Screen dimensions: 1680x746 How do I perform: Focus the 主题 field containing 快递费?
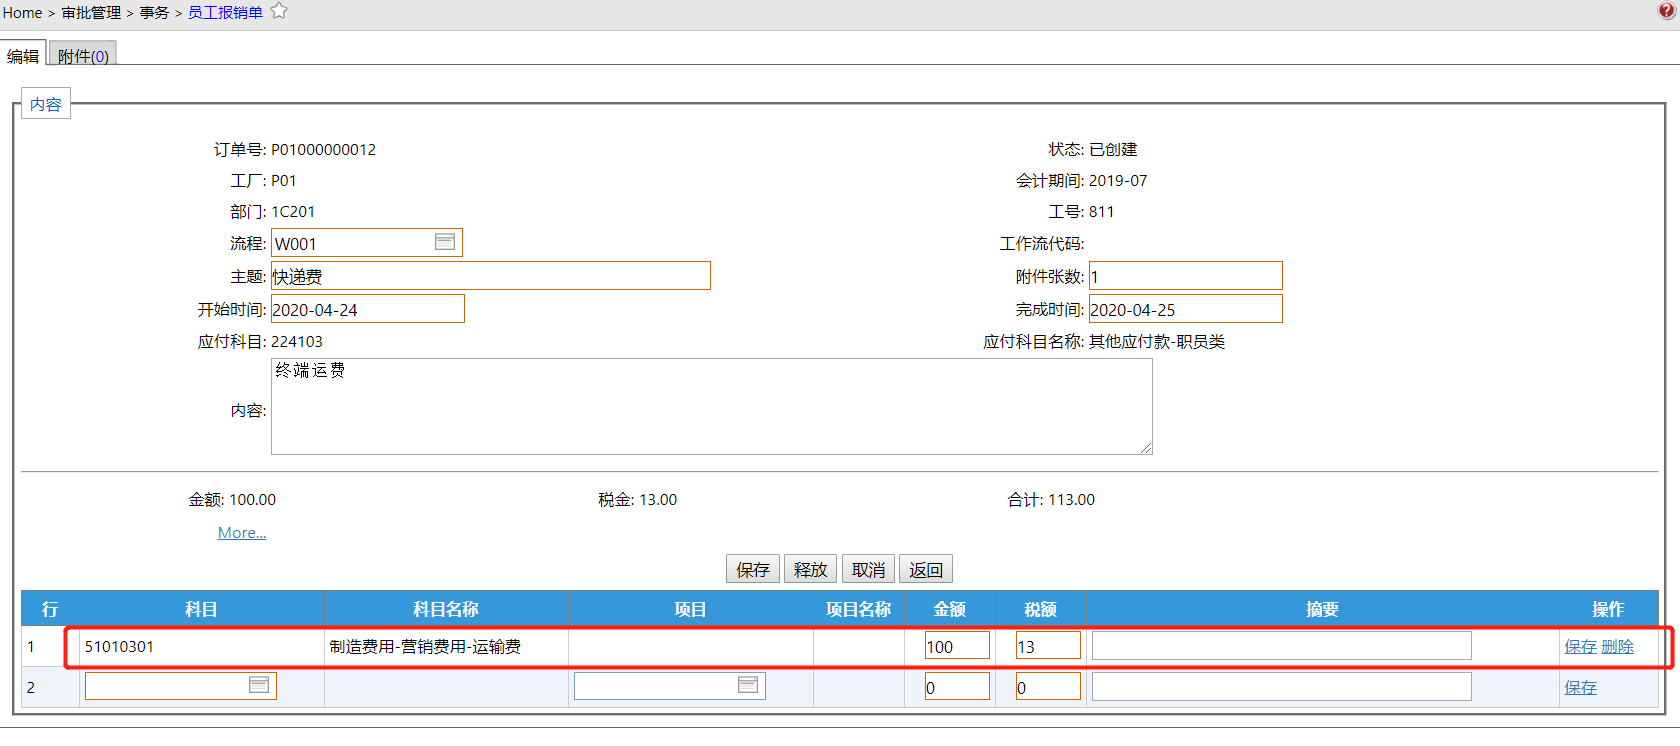pyautogui.click(x=491, y=276)
